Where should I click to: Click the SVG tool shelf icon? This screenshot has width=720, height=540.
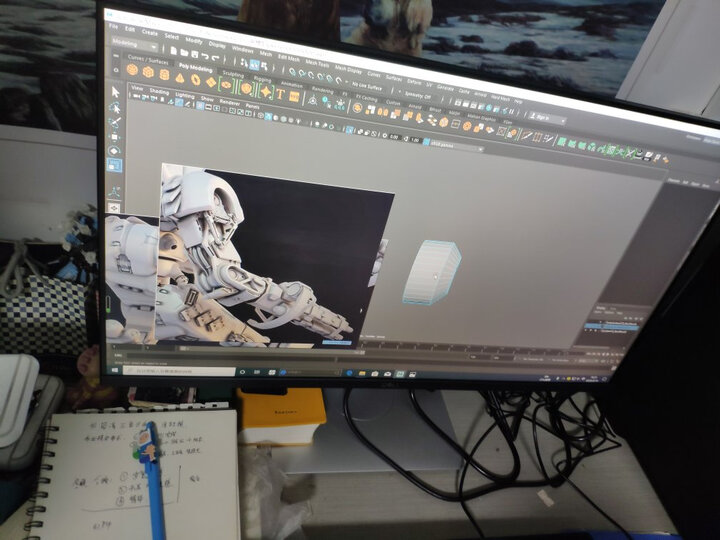pyautogui.click(x=294, y=97)
